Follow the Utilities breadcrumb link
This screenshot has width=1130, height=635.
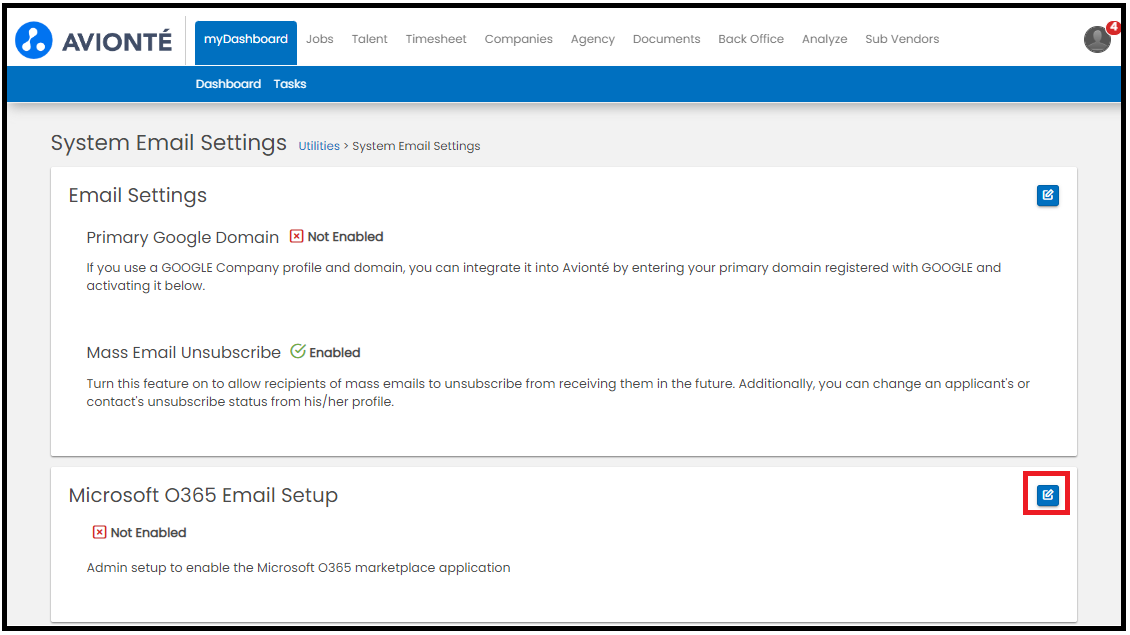[x=319, y=146]
